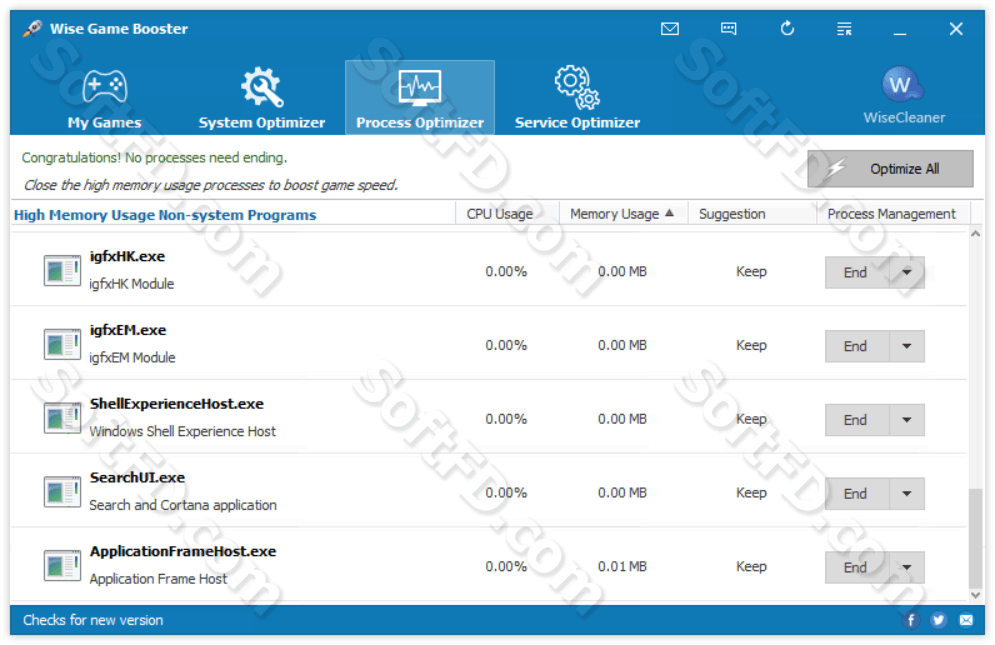Open the Facebook icon in status bar
This screenshot has width=995, height=645.
coord(911,620)
